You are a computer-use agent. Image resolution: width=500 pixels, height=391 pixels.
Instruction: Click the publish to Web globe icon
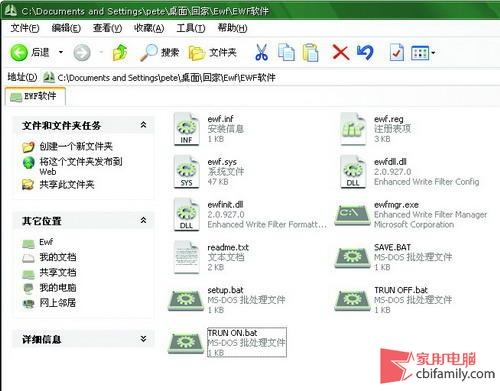pyautogui.click(x=29, y=163)
